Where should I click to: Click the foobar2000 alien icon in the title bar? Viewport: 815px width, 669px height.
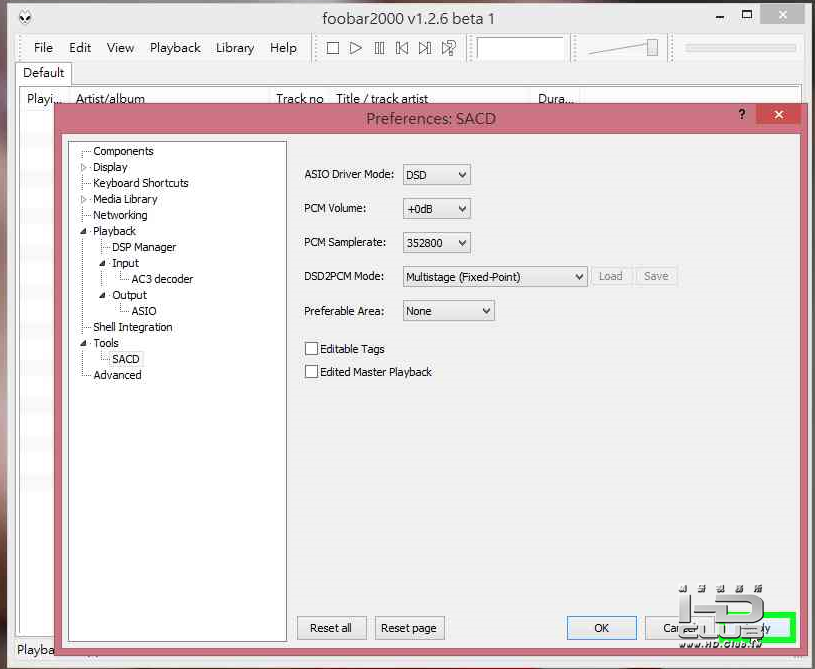coord(25,18)
